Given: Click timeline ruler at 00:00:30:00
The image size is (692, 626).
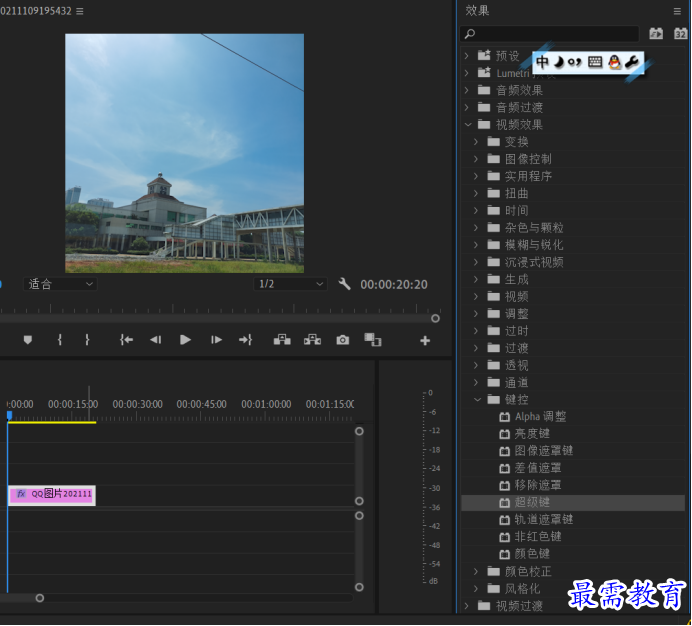Looking at the screenshot, I should point(137,404).
